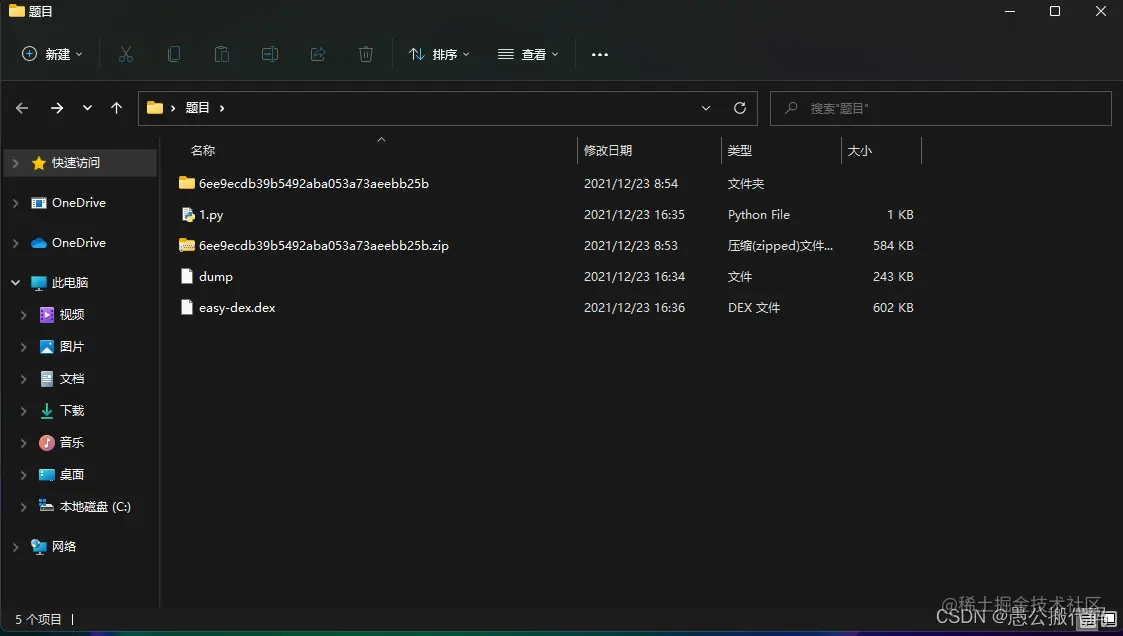Go up one folder level

tap(117, 108)
